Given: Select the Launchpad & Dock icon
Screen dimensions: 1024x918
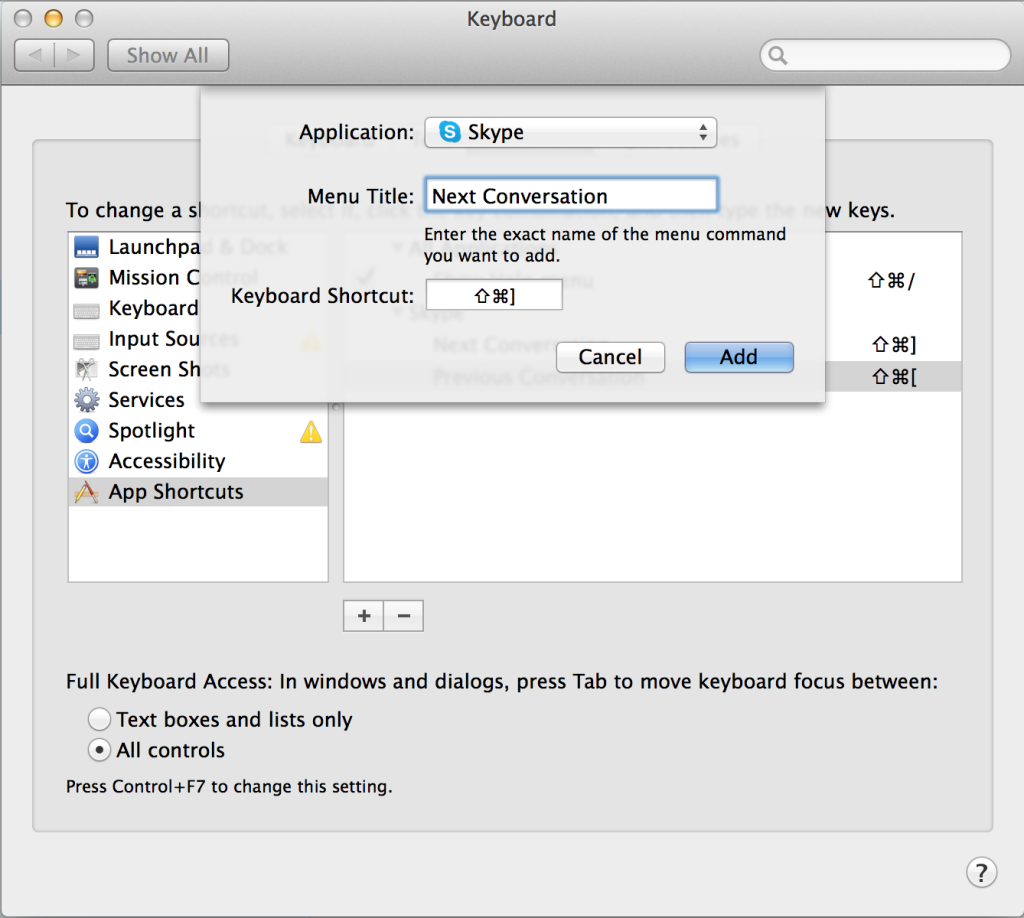Looking at the screenshot, I should point(85,247).
